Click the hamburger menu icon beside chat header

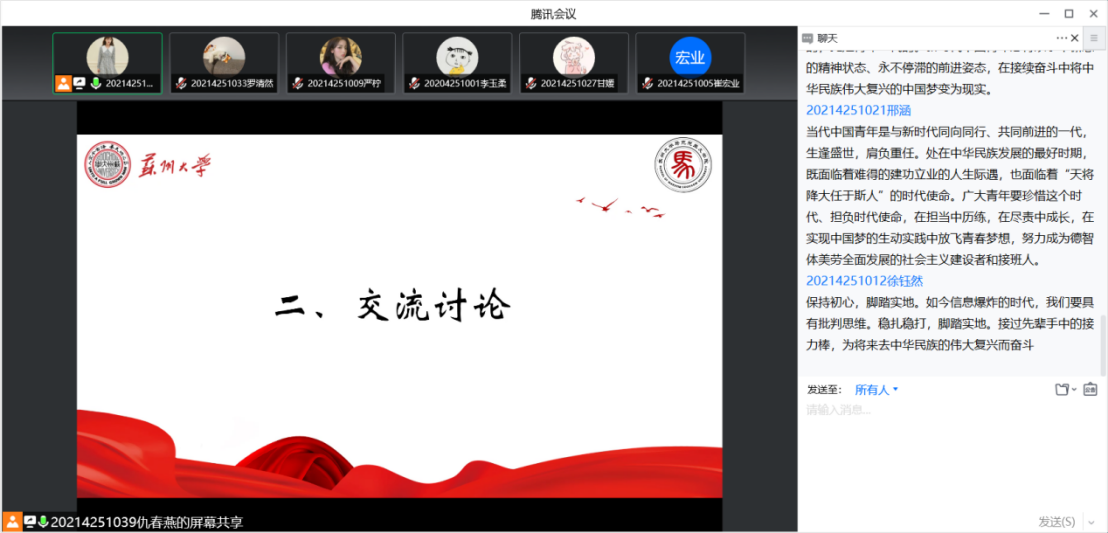(x=1093, y=38)
